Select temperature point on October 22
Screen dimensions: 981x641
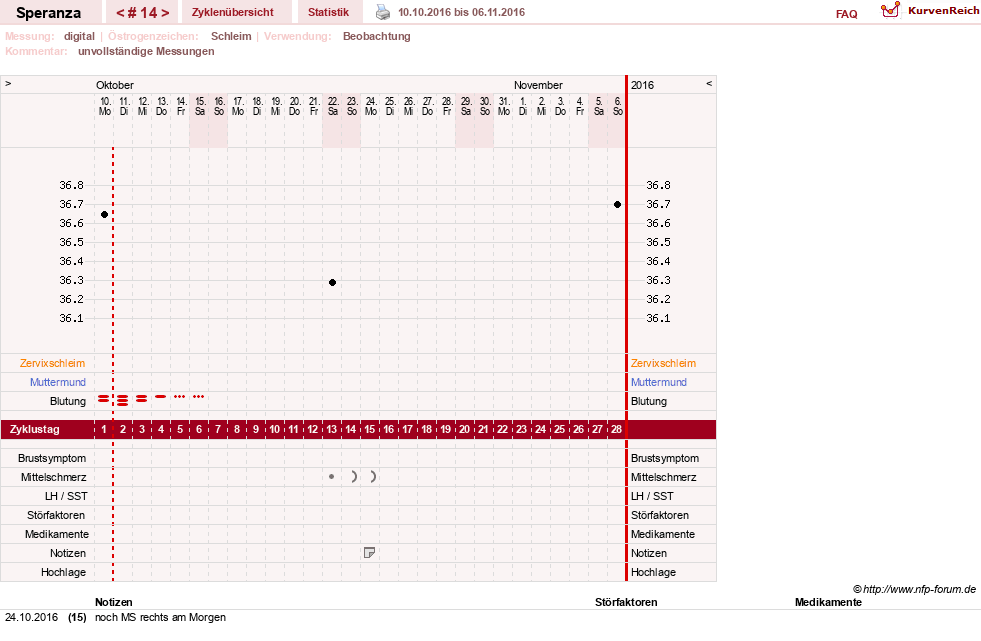(x=332, y=283)
